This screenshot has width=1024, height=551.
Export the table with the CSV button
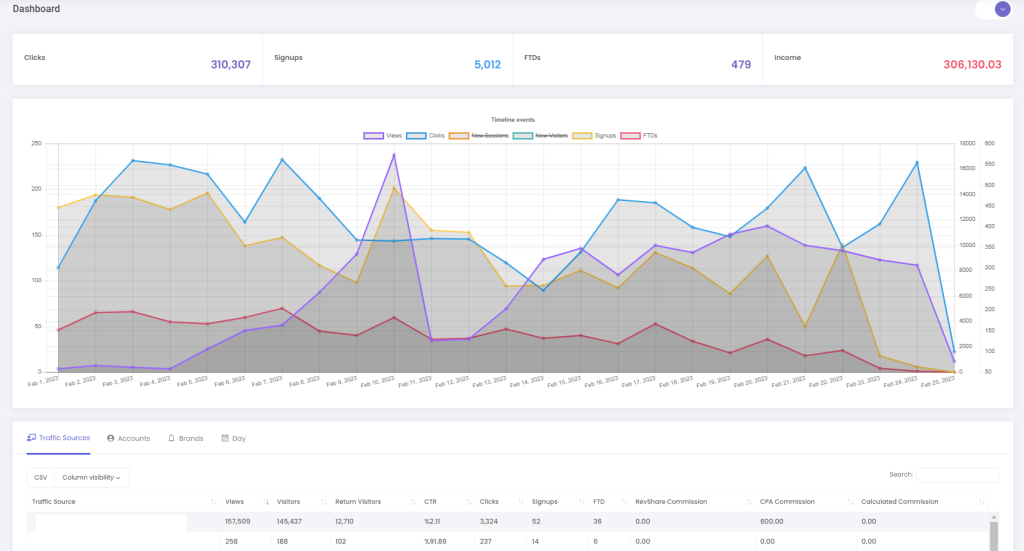tap(41, 477)
